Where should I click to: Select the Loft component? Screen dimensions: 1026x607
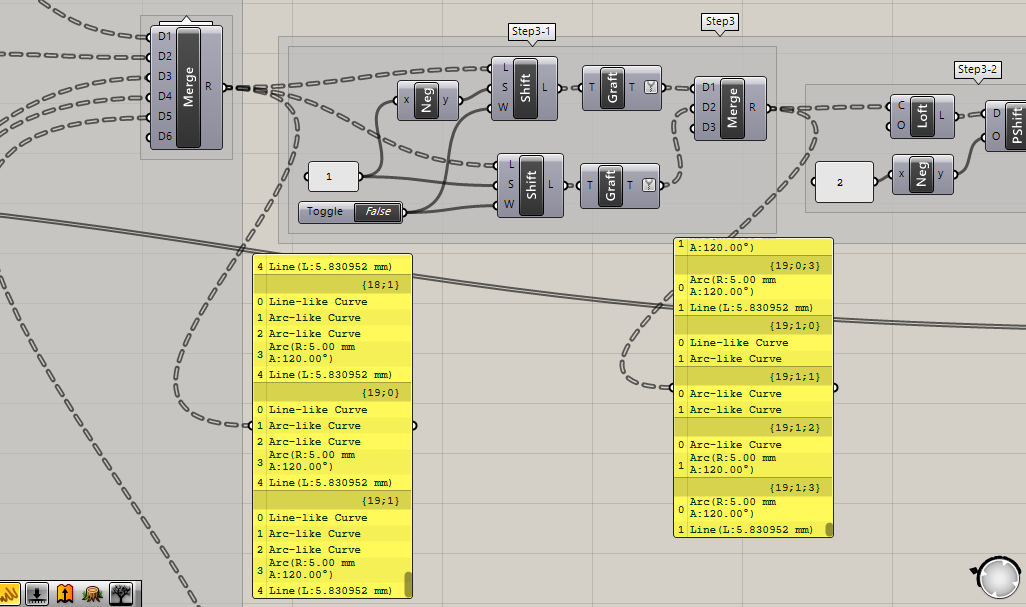922,116
